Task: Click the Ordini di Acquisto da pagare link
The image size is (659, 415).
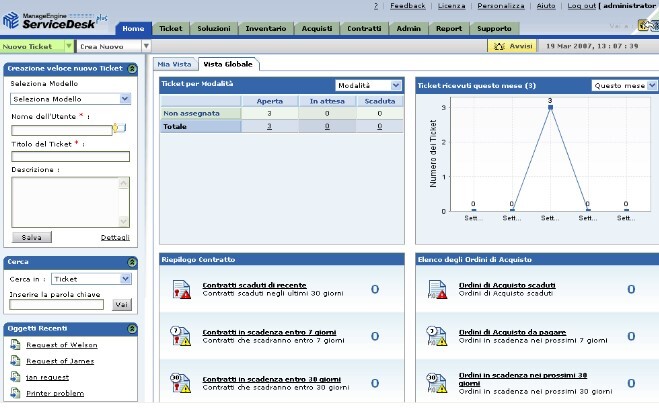Action: point(512,332)
